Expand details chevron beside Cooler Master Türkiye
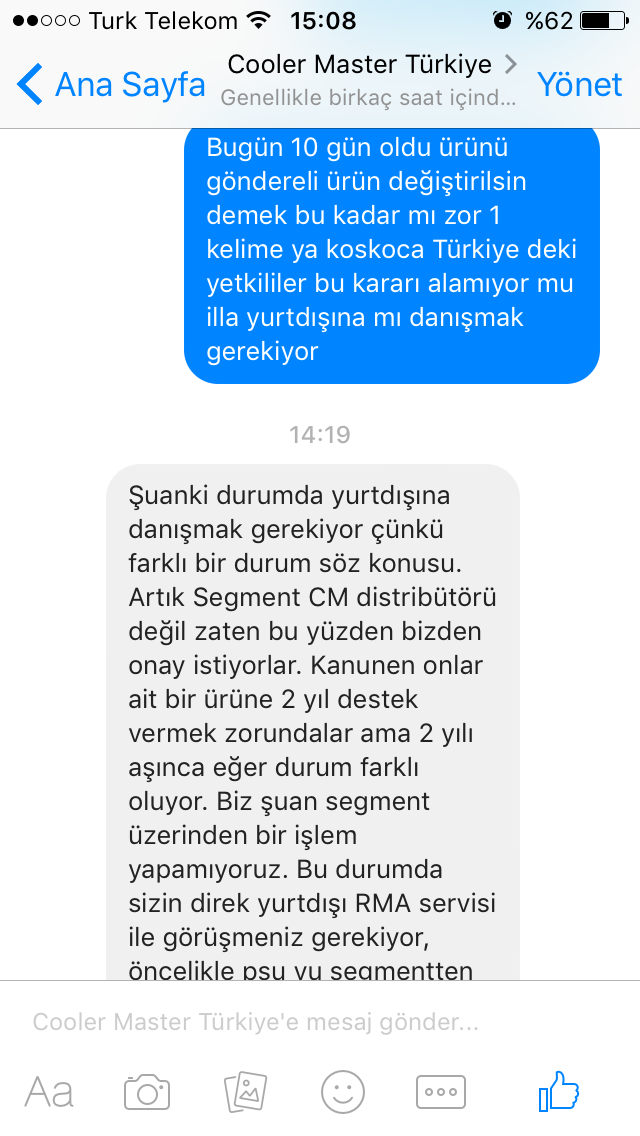Screen dimensions: 640x1136 click(510, 64)
